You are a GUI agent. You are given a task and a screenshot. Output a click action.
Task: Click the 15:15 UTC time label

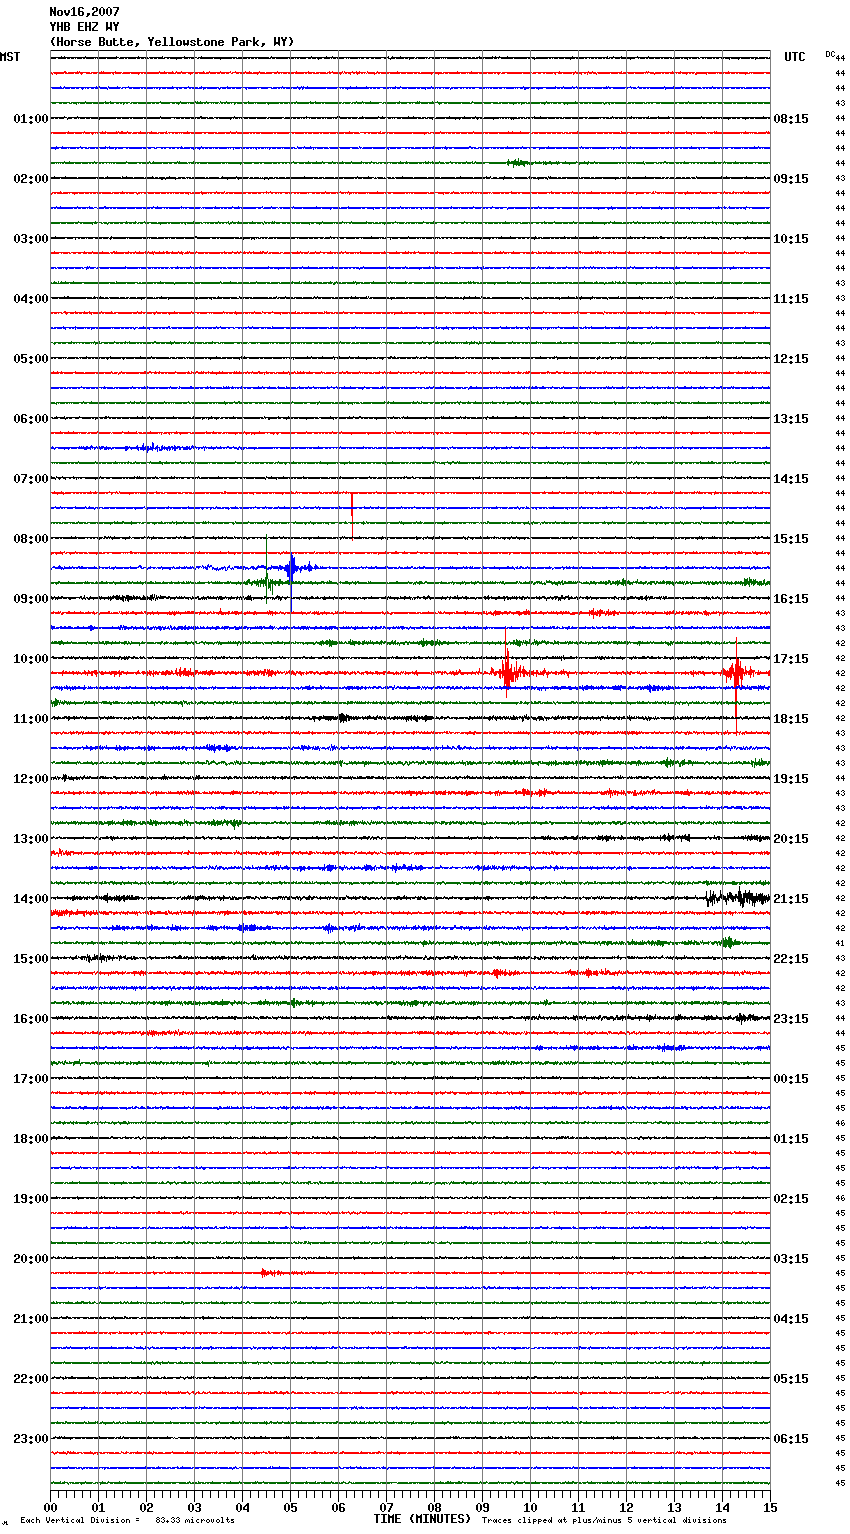791,539
